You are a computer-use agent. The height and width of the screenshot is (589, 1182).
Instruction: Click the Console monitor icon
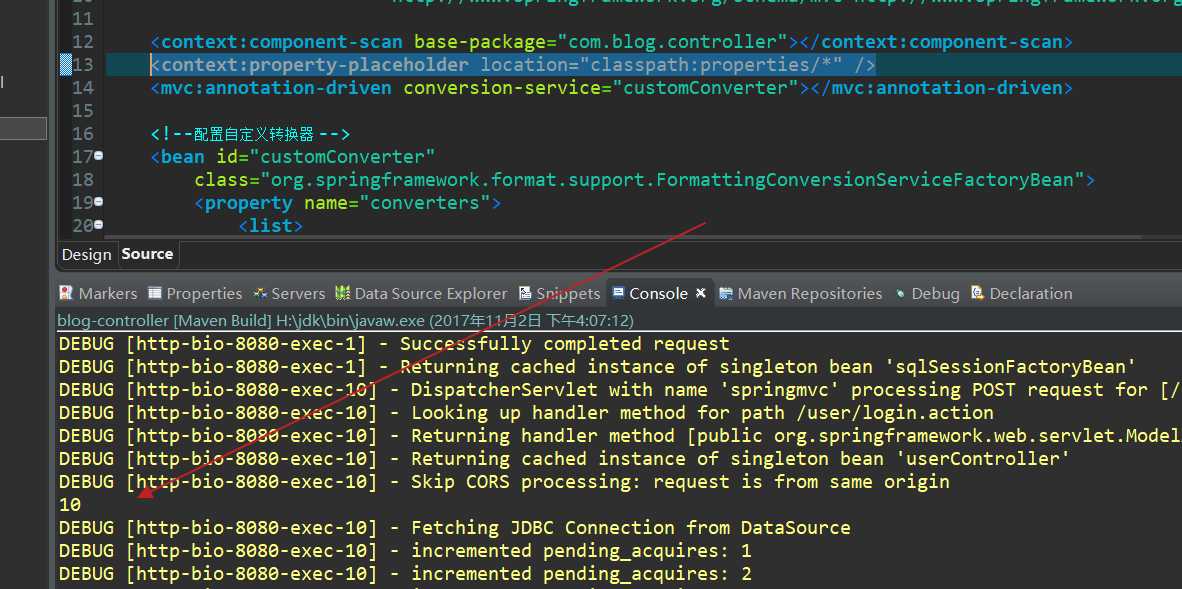pos(618,293)
